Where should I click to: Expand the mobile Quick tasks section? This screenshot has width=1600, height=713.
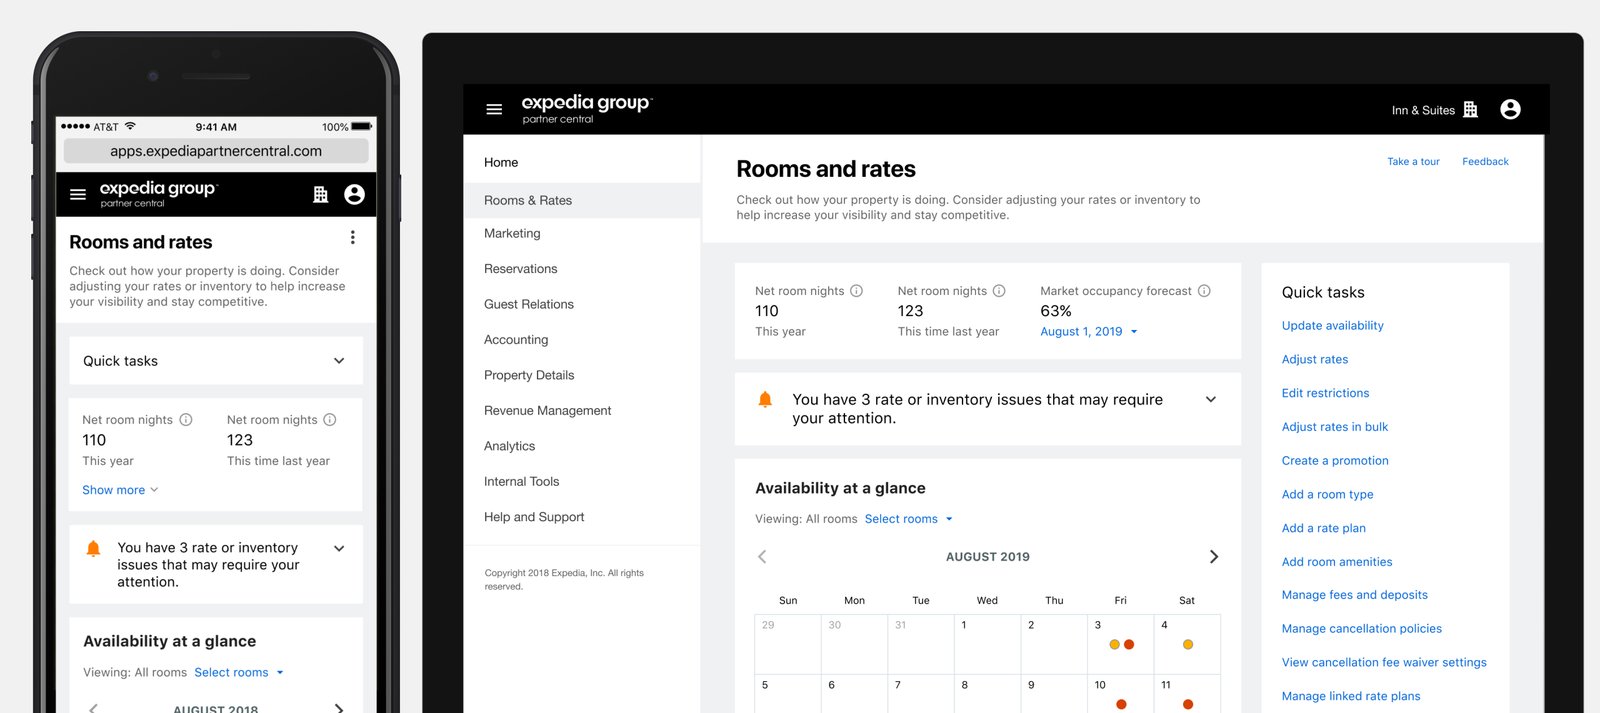pos(339,361)
